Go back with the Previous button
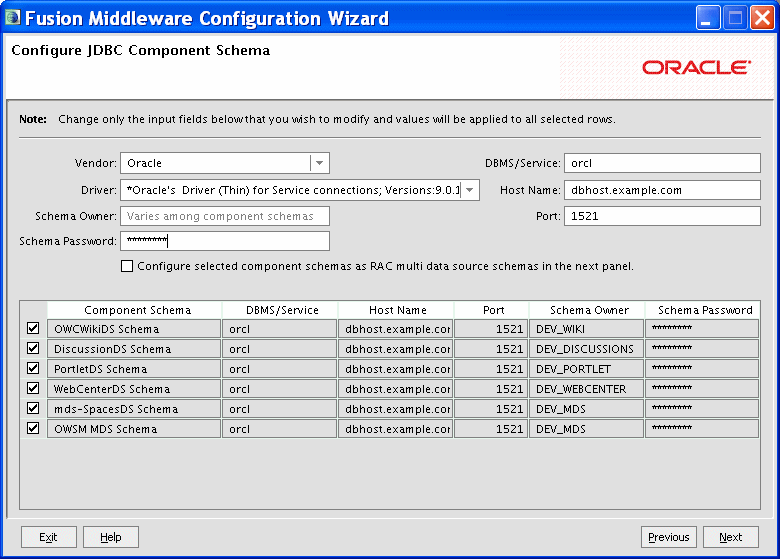Image resolution: width=780 pixels, height=559 pixels. (x=669, y=537)
